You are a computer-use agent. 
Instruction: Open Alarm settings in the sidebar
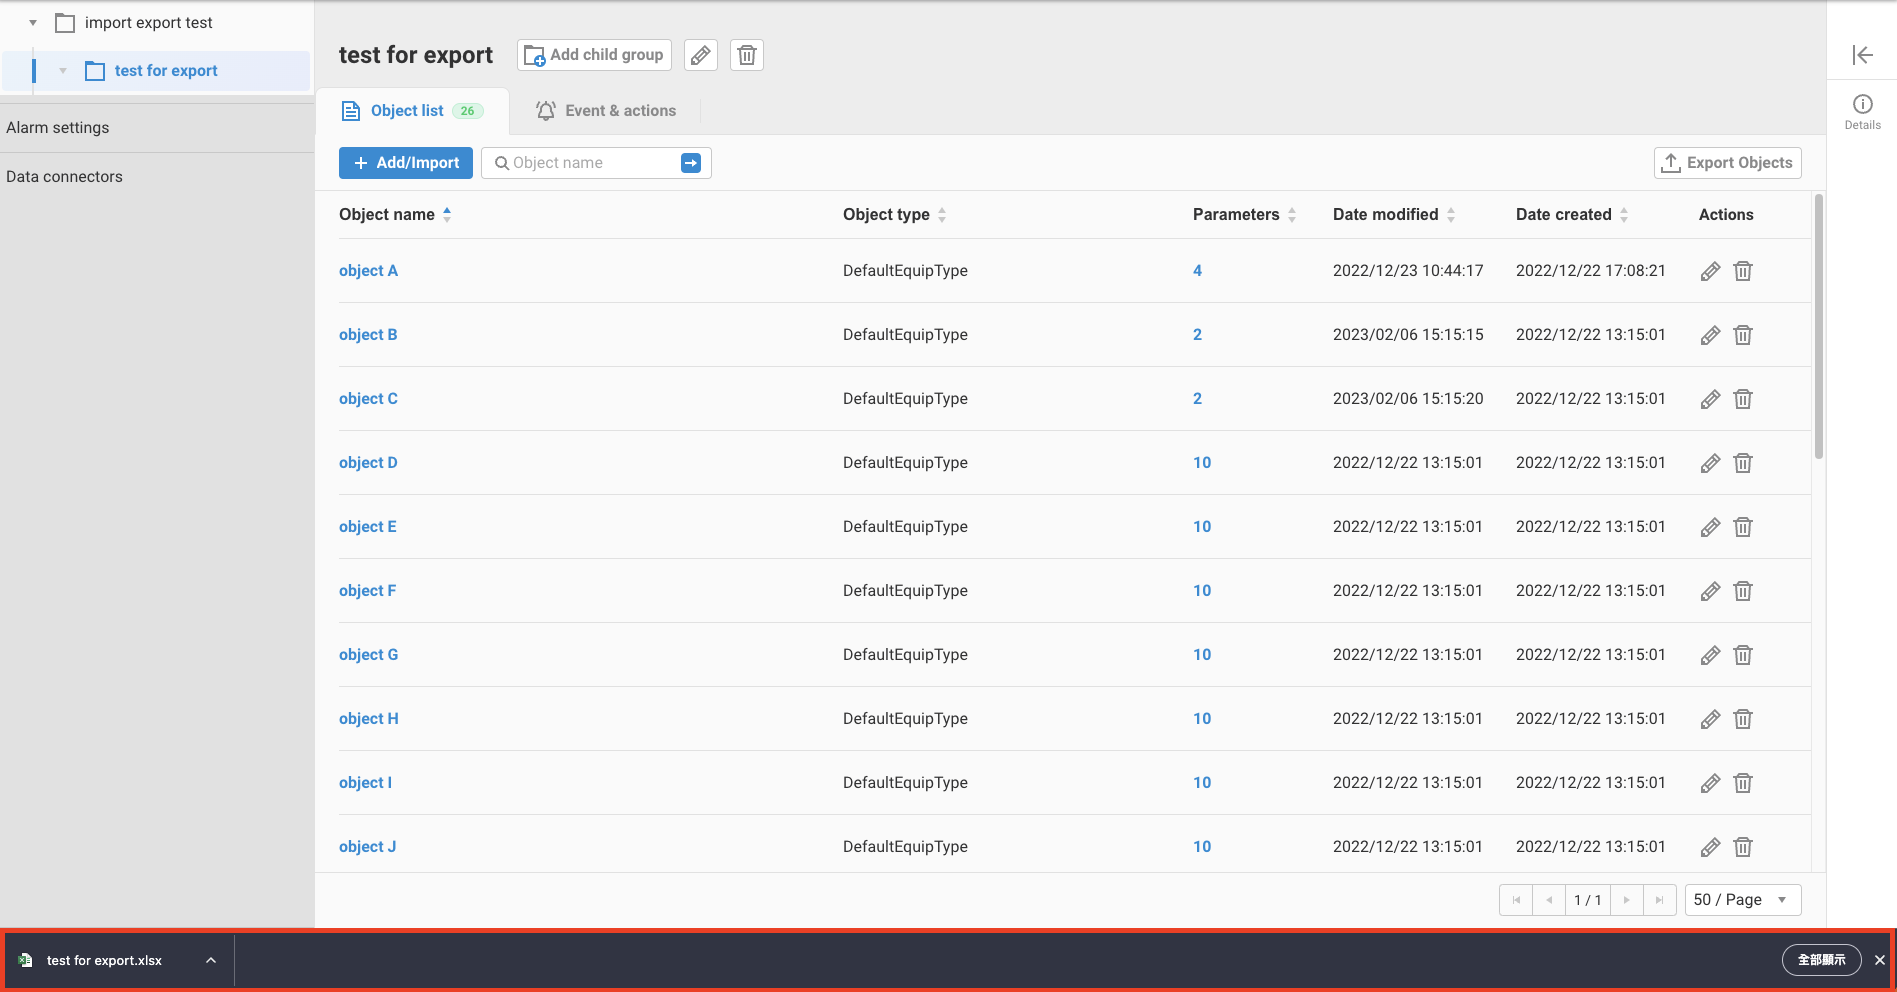[x=58, y=128]
